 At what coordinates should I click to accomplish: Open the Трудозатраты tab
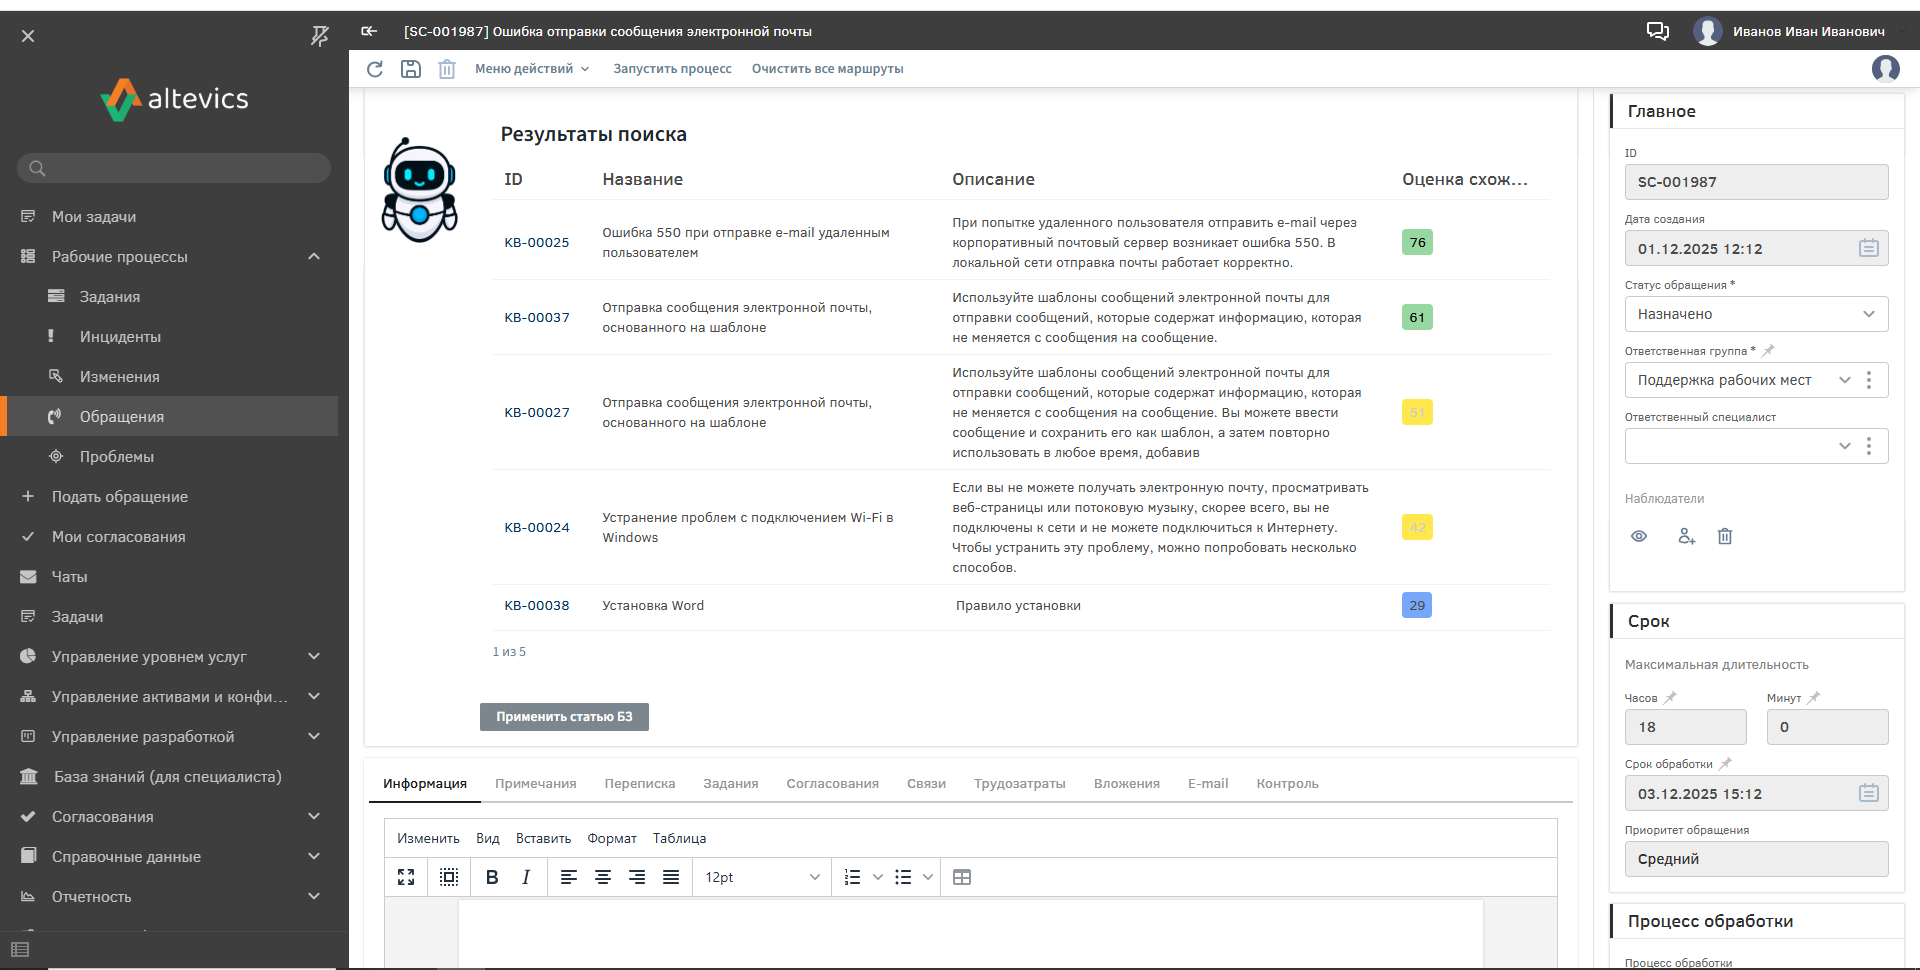[1019, 784]
